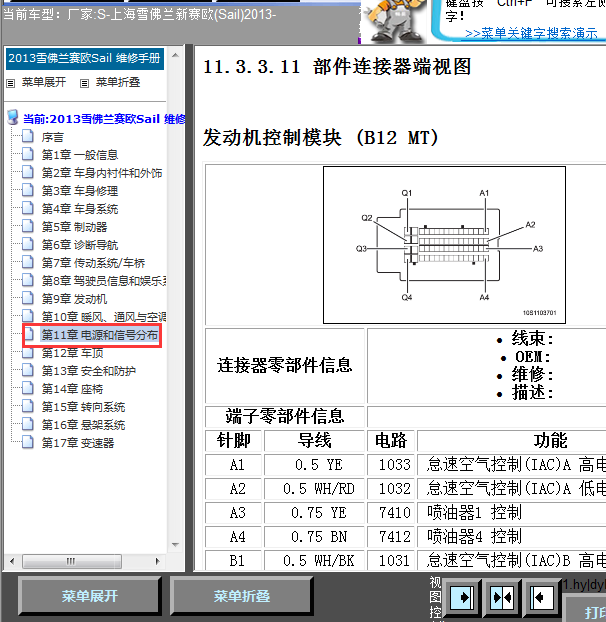Click circuit cell 7410
The width and height of the screenshot is (606, 622).
tap(391, 513)
